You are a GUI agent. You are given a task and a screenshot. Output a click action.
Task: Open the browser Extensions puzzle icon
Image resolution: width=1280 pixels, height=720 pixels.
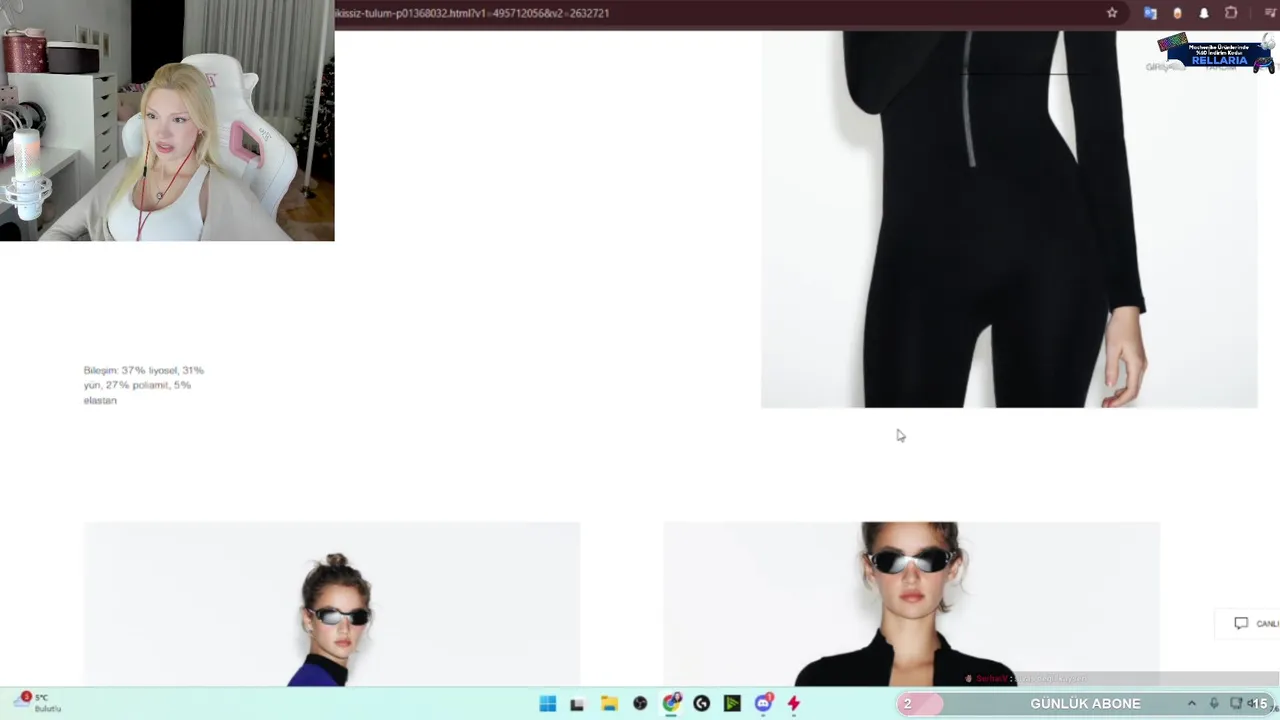click(1231, 13)
